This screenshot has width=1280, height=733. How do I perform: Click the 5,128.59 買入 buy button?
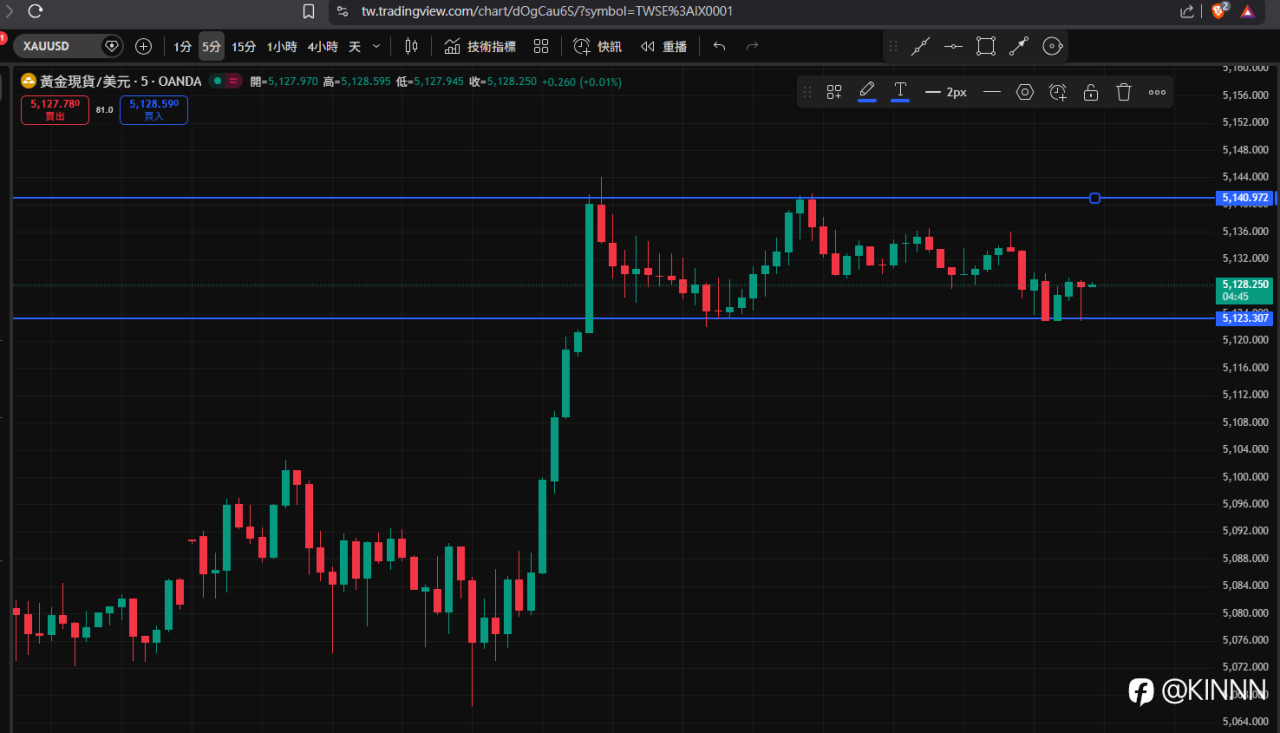(x=154, y=110)
